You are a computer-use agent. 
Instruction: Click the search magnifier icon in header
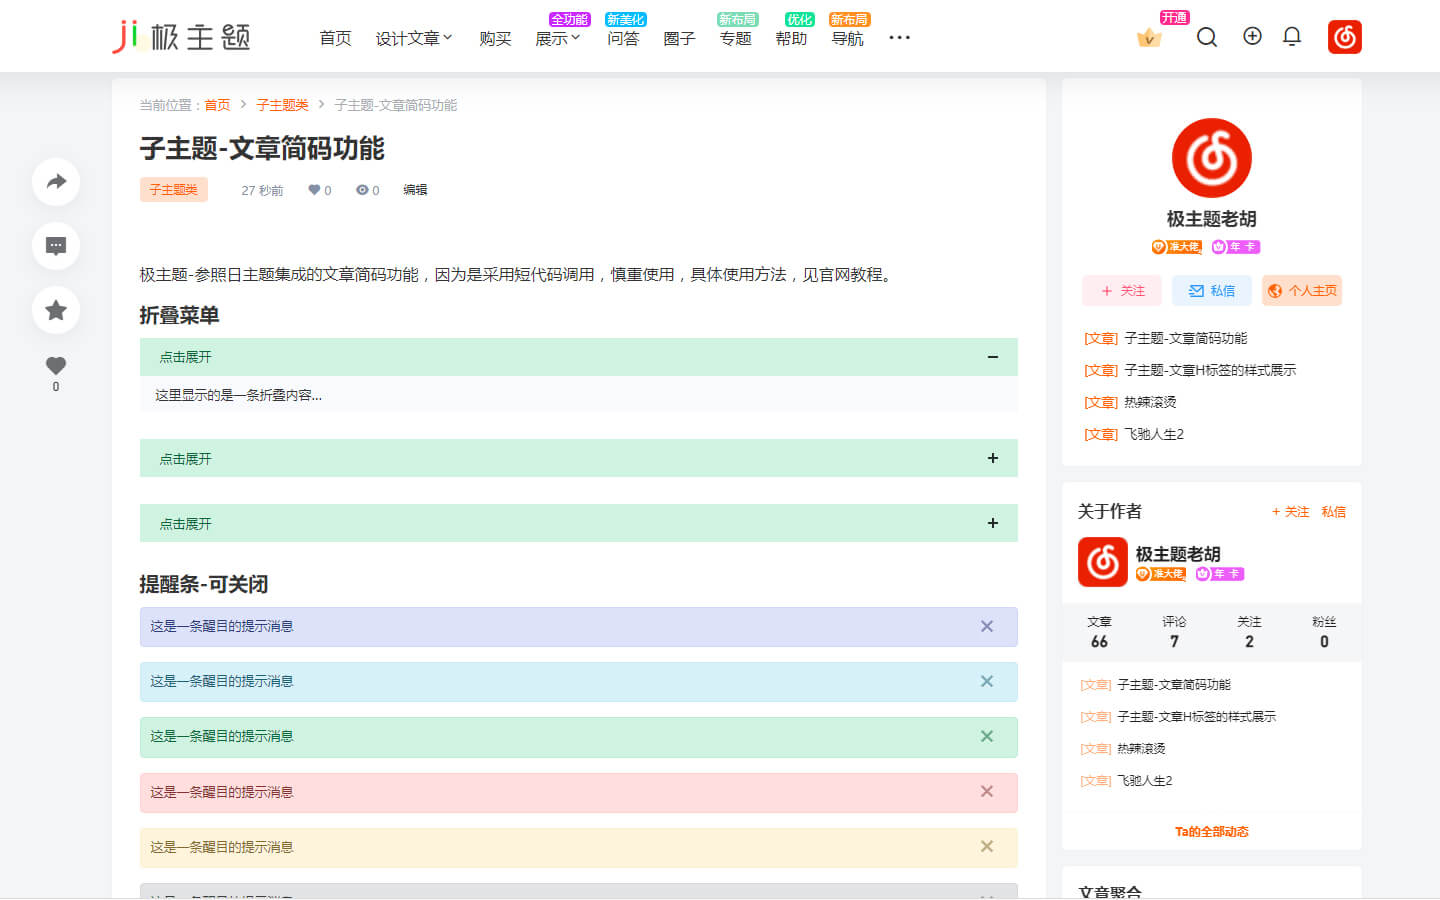(1207, 38)
